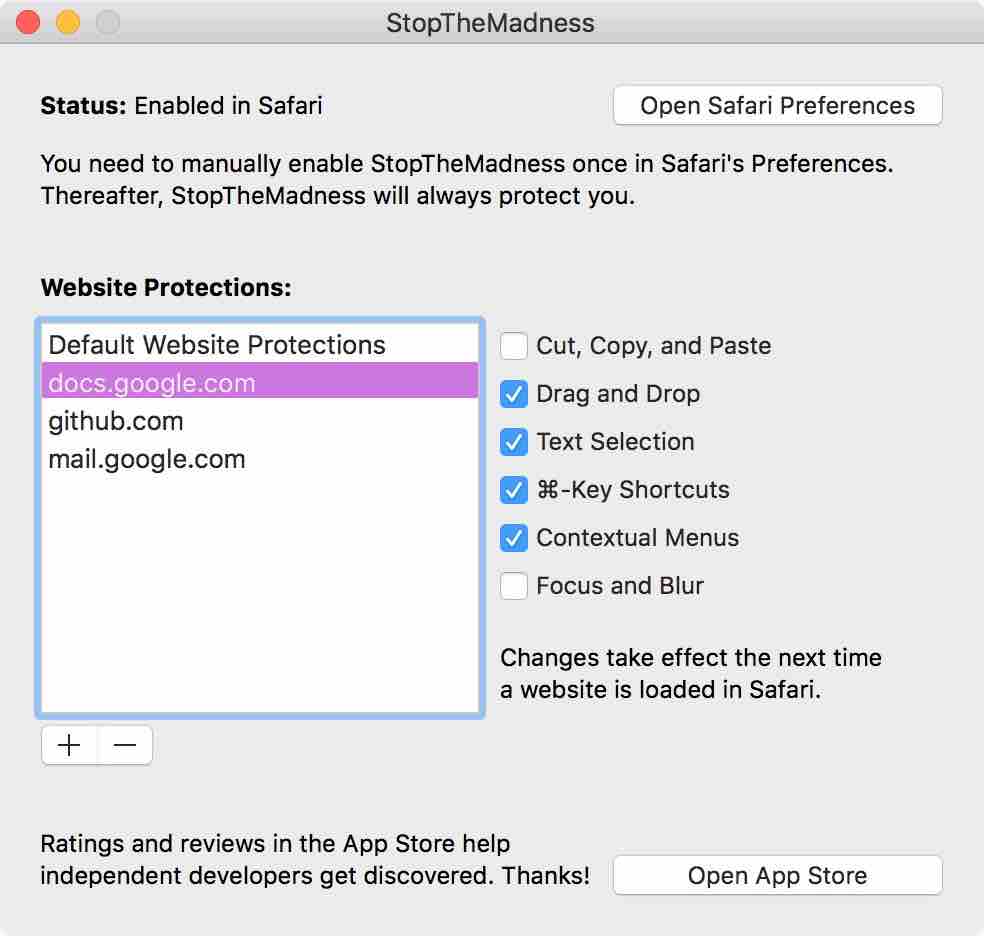This screenshot has height=936, width=984.
Task: Click the empty area of the website list
Action: pyautogui.click(x=260, y=600)
